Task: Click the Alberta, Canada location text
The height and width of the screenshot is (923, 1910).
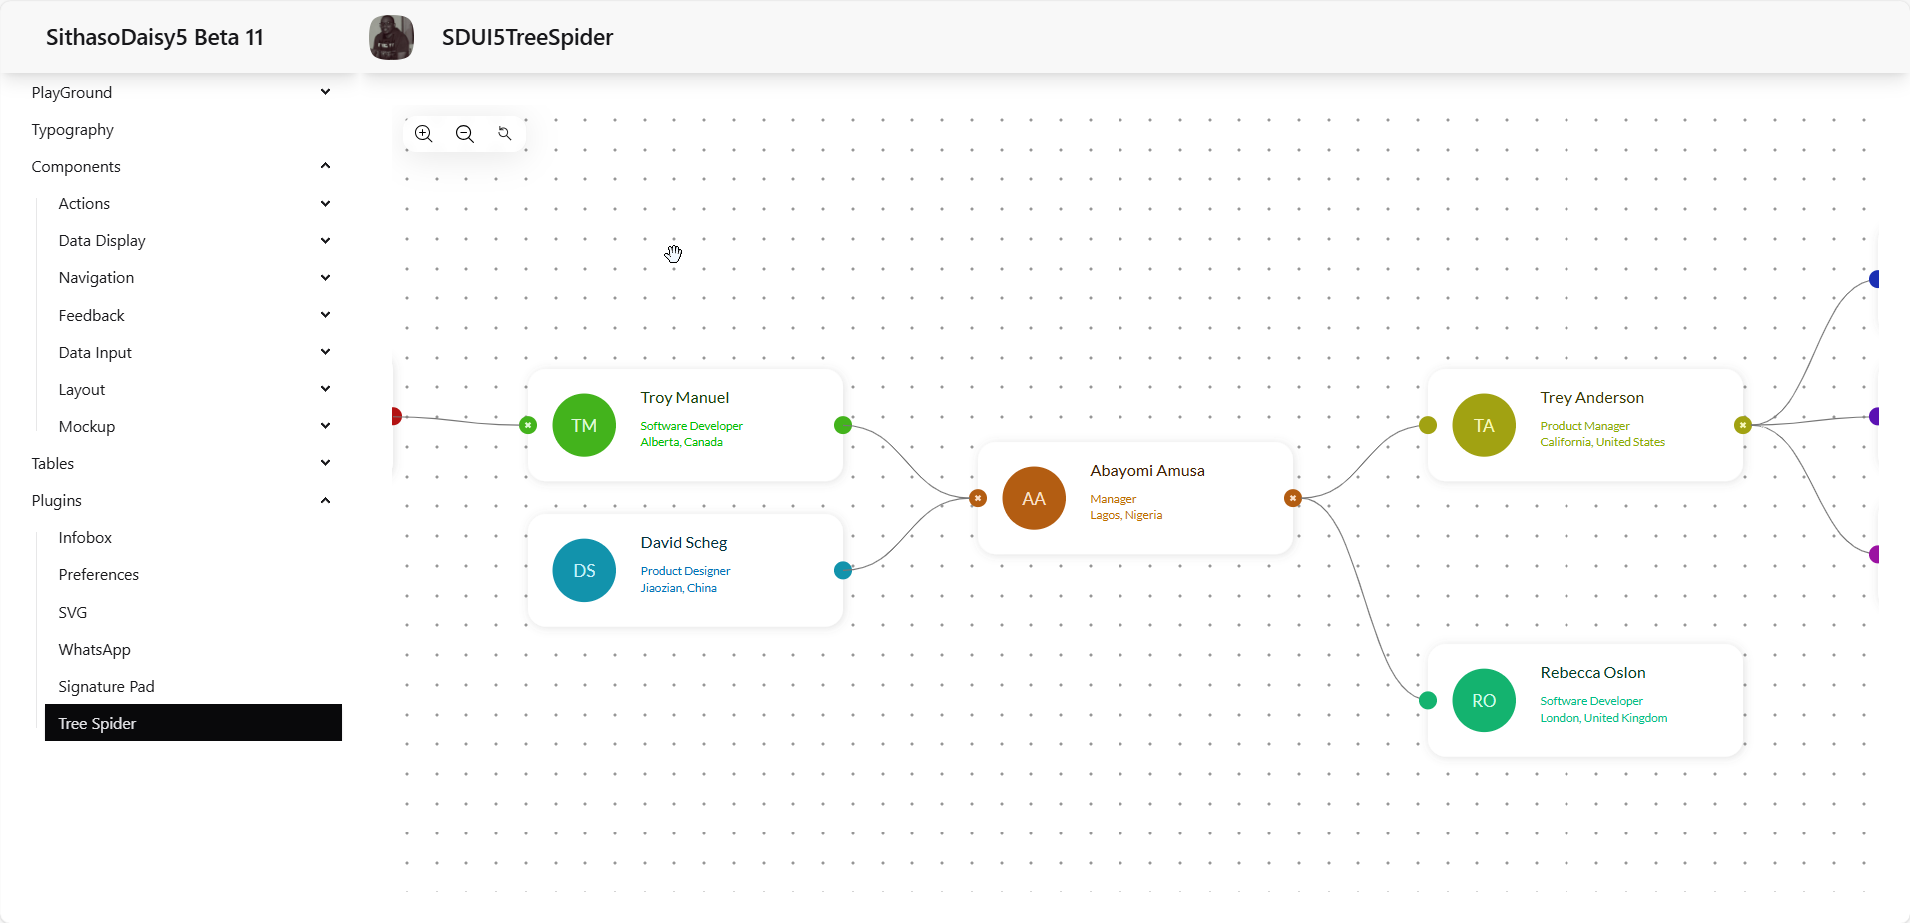Action: [682, 442]
